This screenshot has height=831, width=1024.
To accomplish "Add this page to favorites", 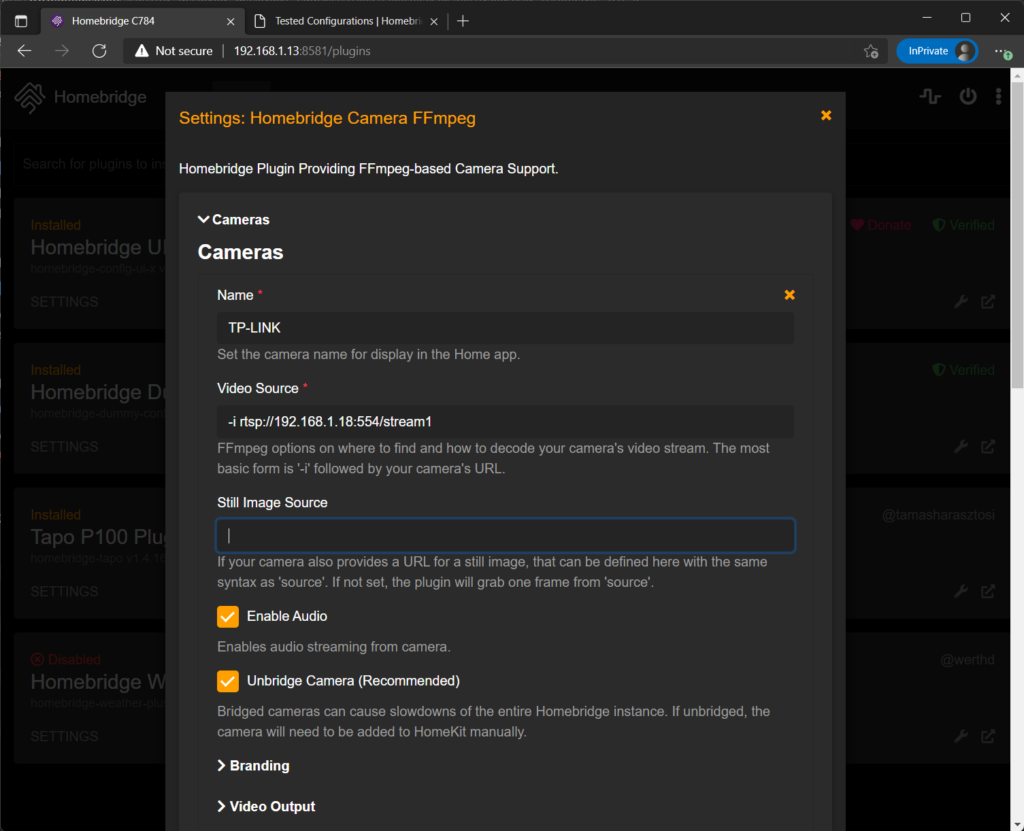I will (x=871, y=51).
